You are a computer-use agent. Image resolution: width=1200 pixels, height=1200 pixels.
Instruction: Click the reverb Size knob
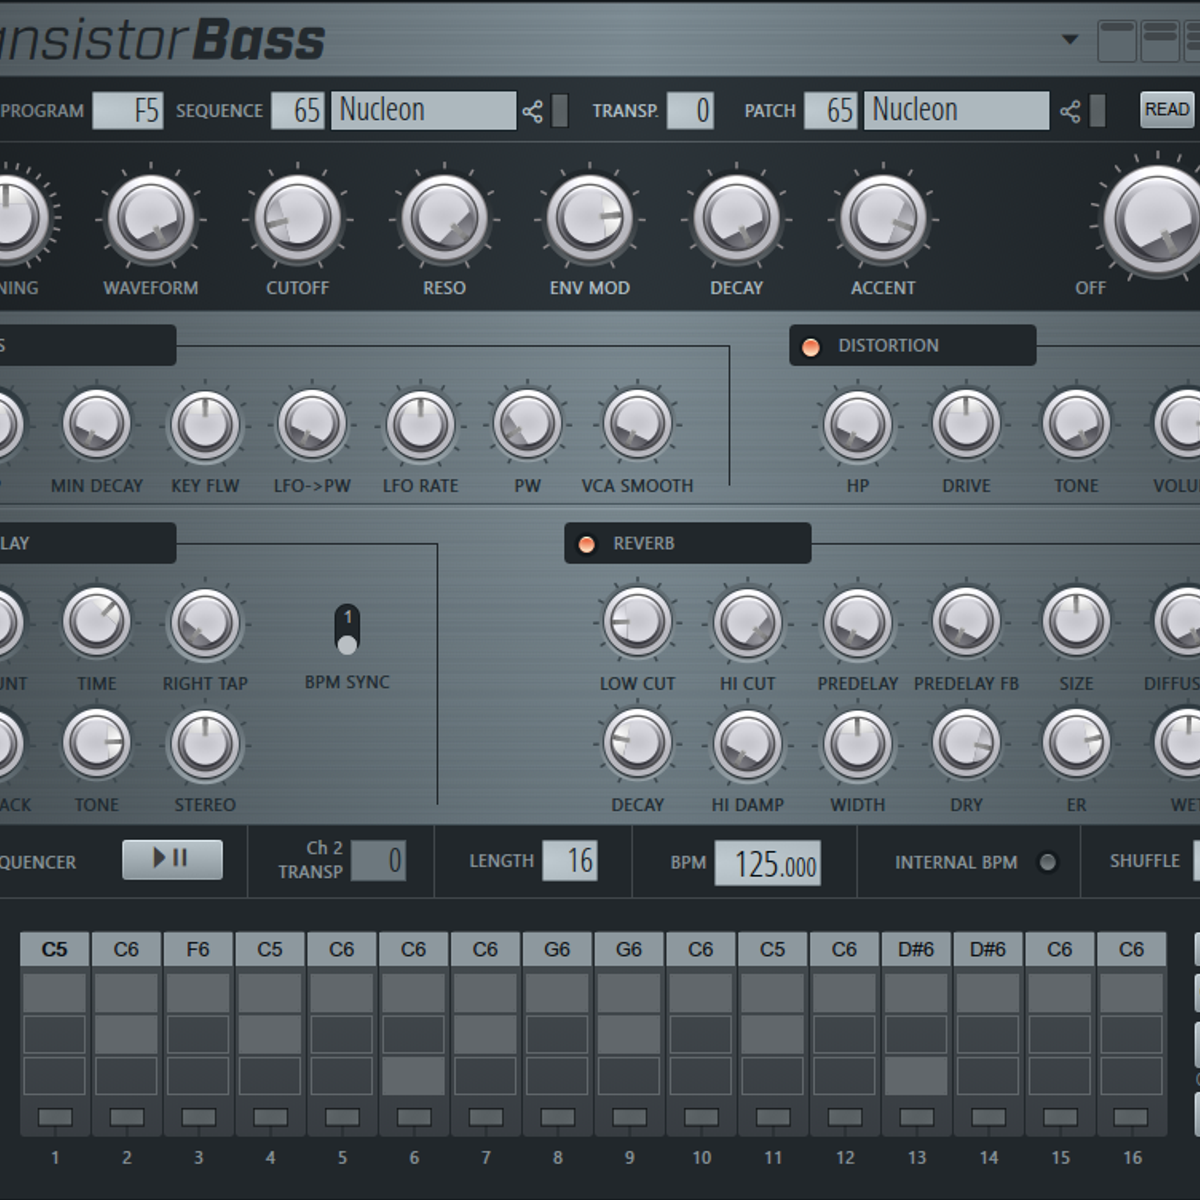click(1076, 623)
